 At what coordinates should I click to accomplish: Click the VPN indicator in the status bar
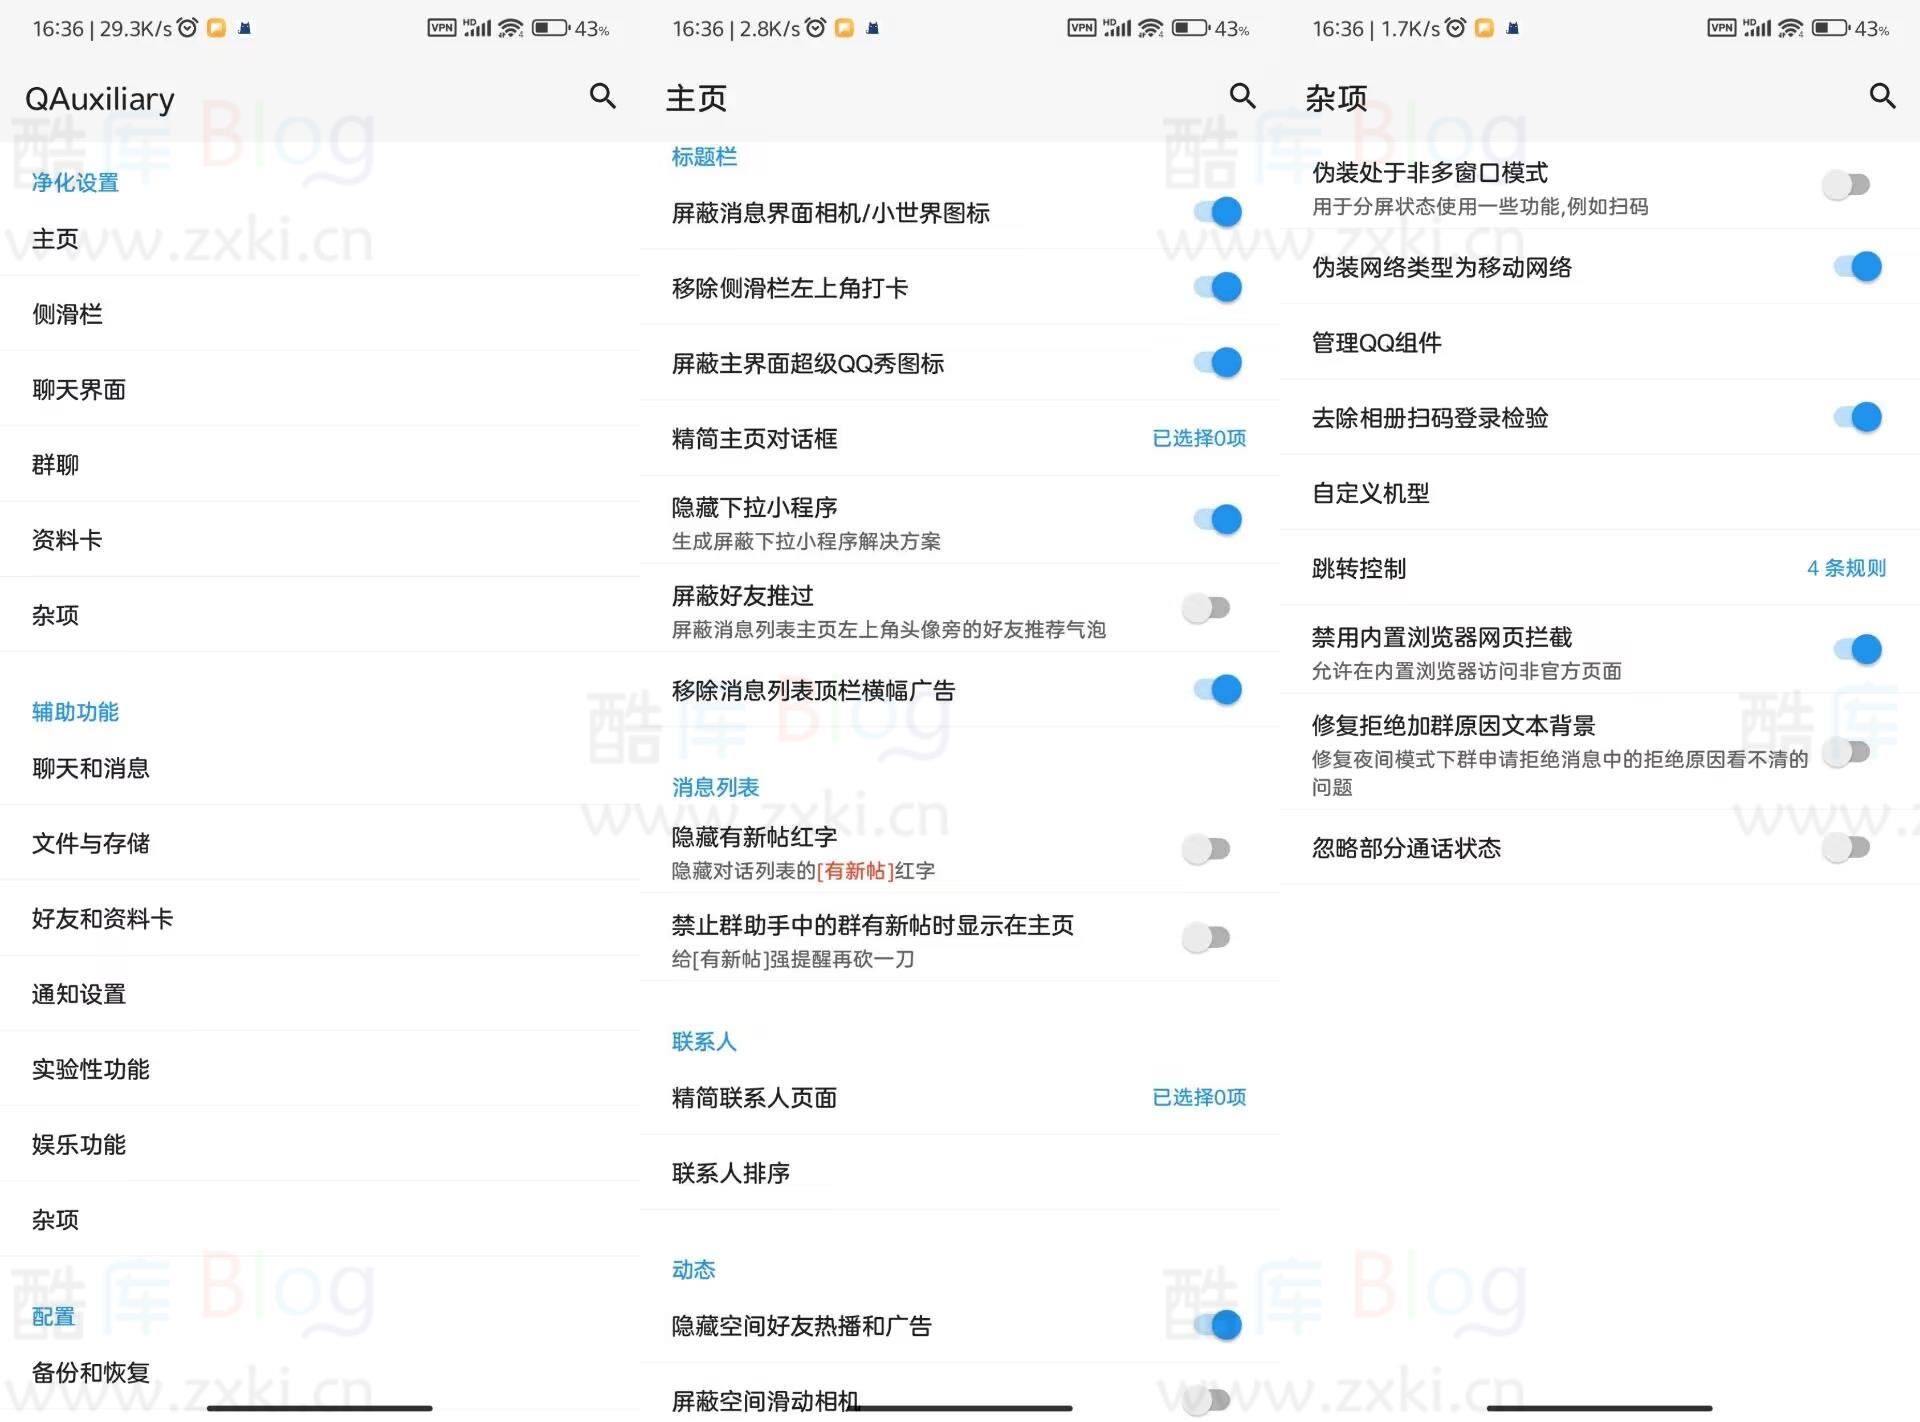(x=440, y=27)
